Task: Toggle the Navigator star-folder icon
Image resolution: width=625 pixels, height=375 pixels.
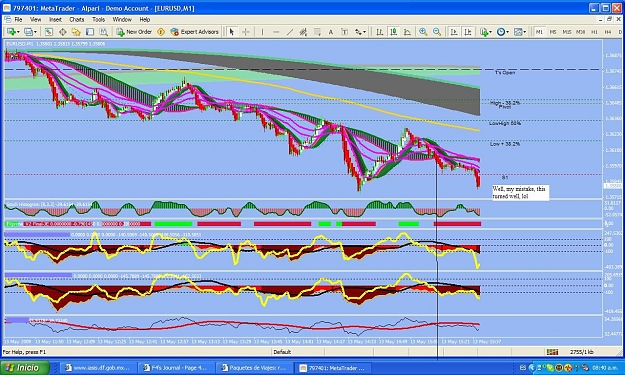Action: (x=76, y=32)
